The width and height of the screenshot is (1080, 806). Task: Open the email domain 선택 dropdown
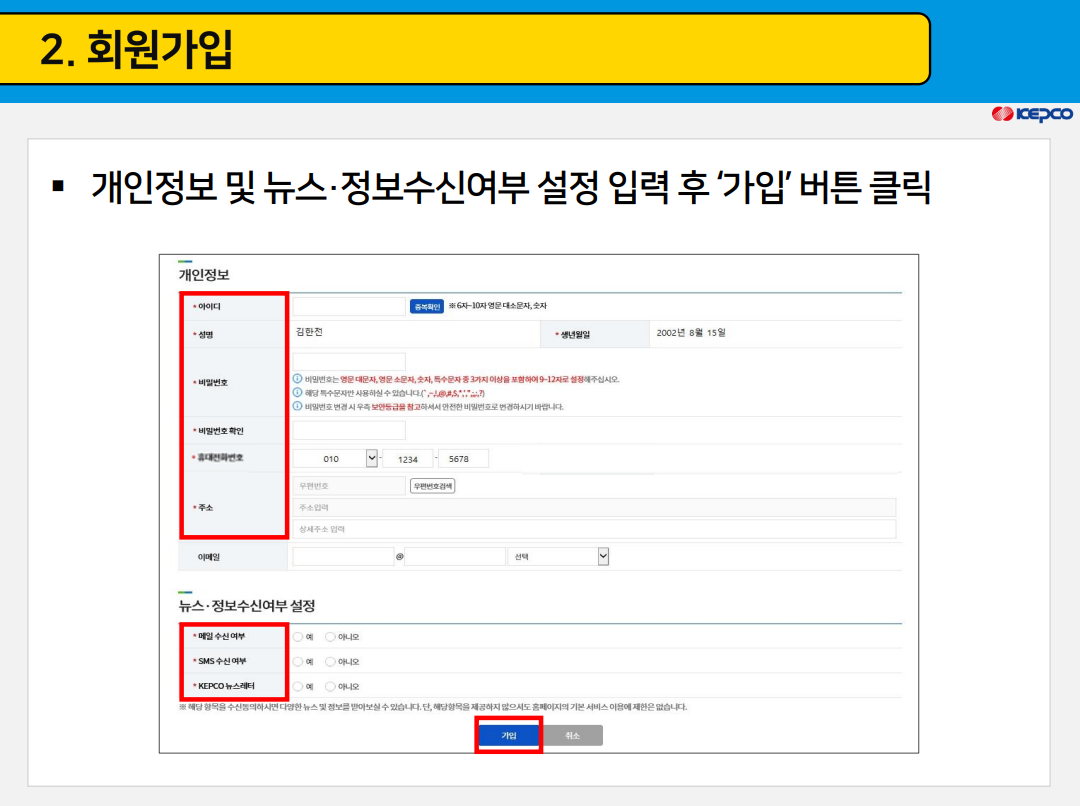tap(560, 556)
